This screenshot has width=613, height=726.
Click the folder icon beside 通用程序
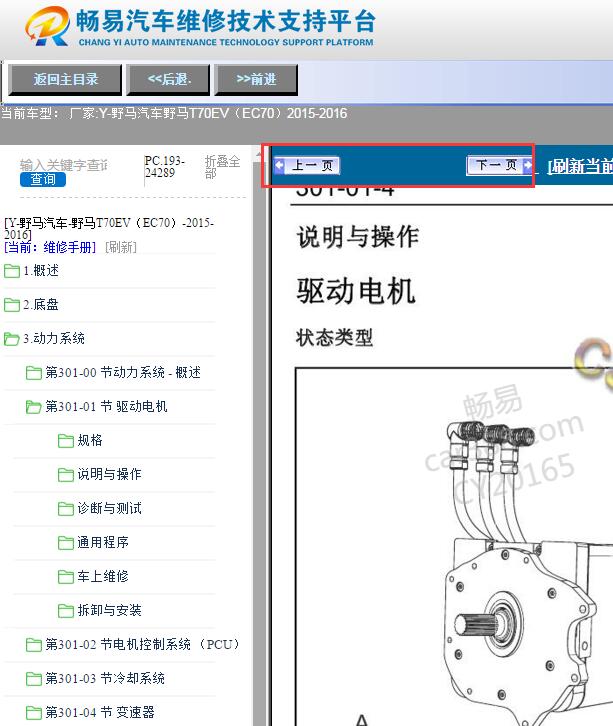point(66,543)
